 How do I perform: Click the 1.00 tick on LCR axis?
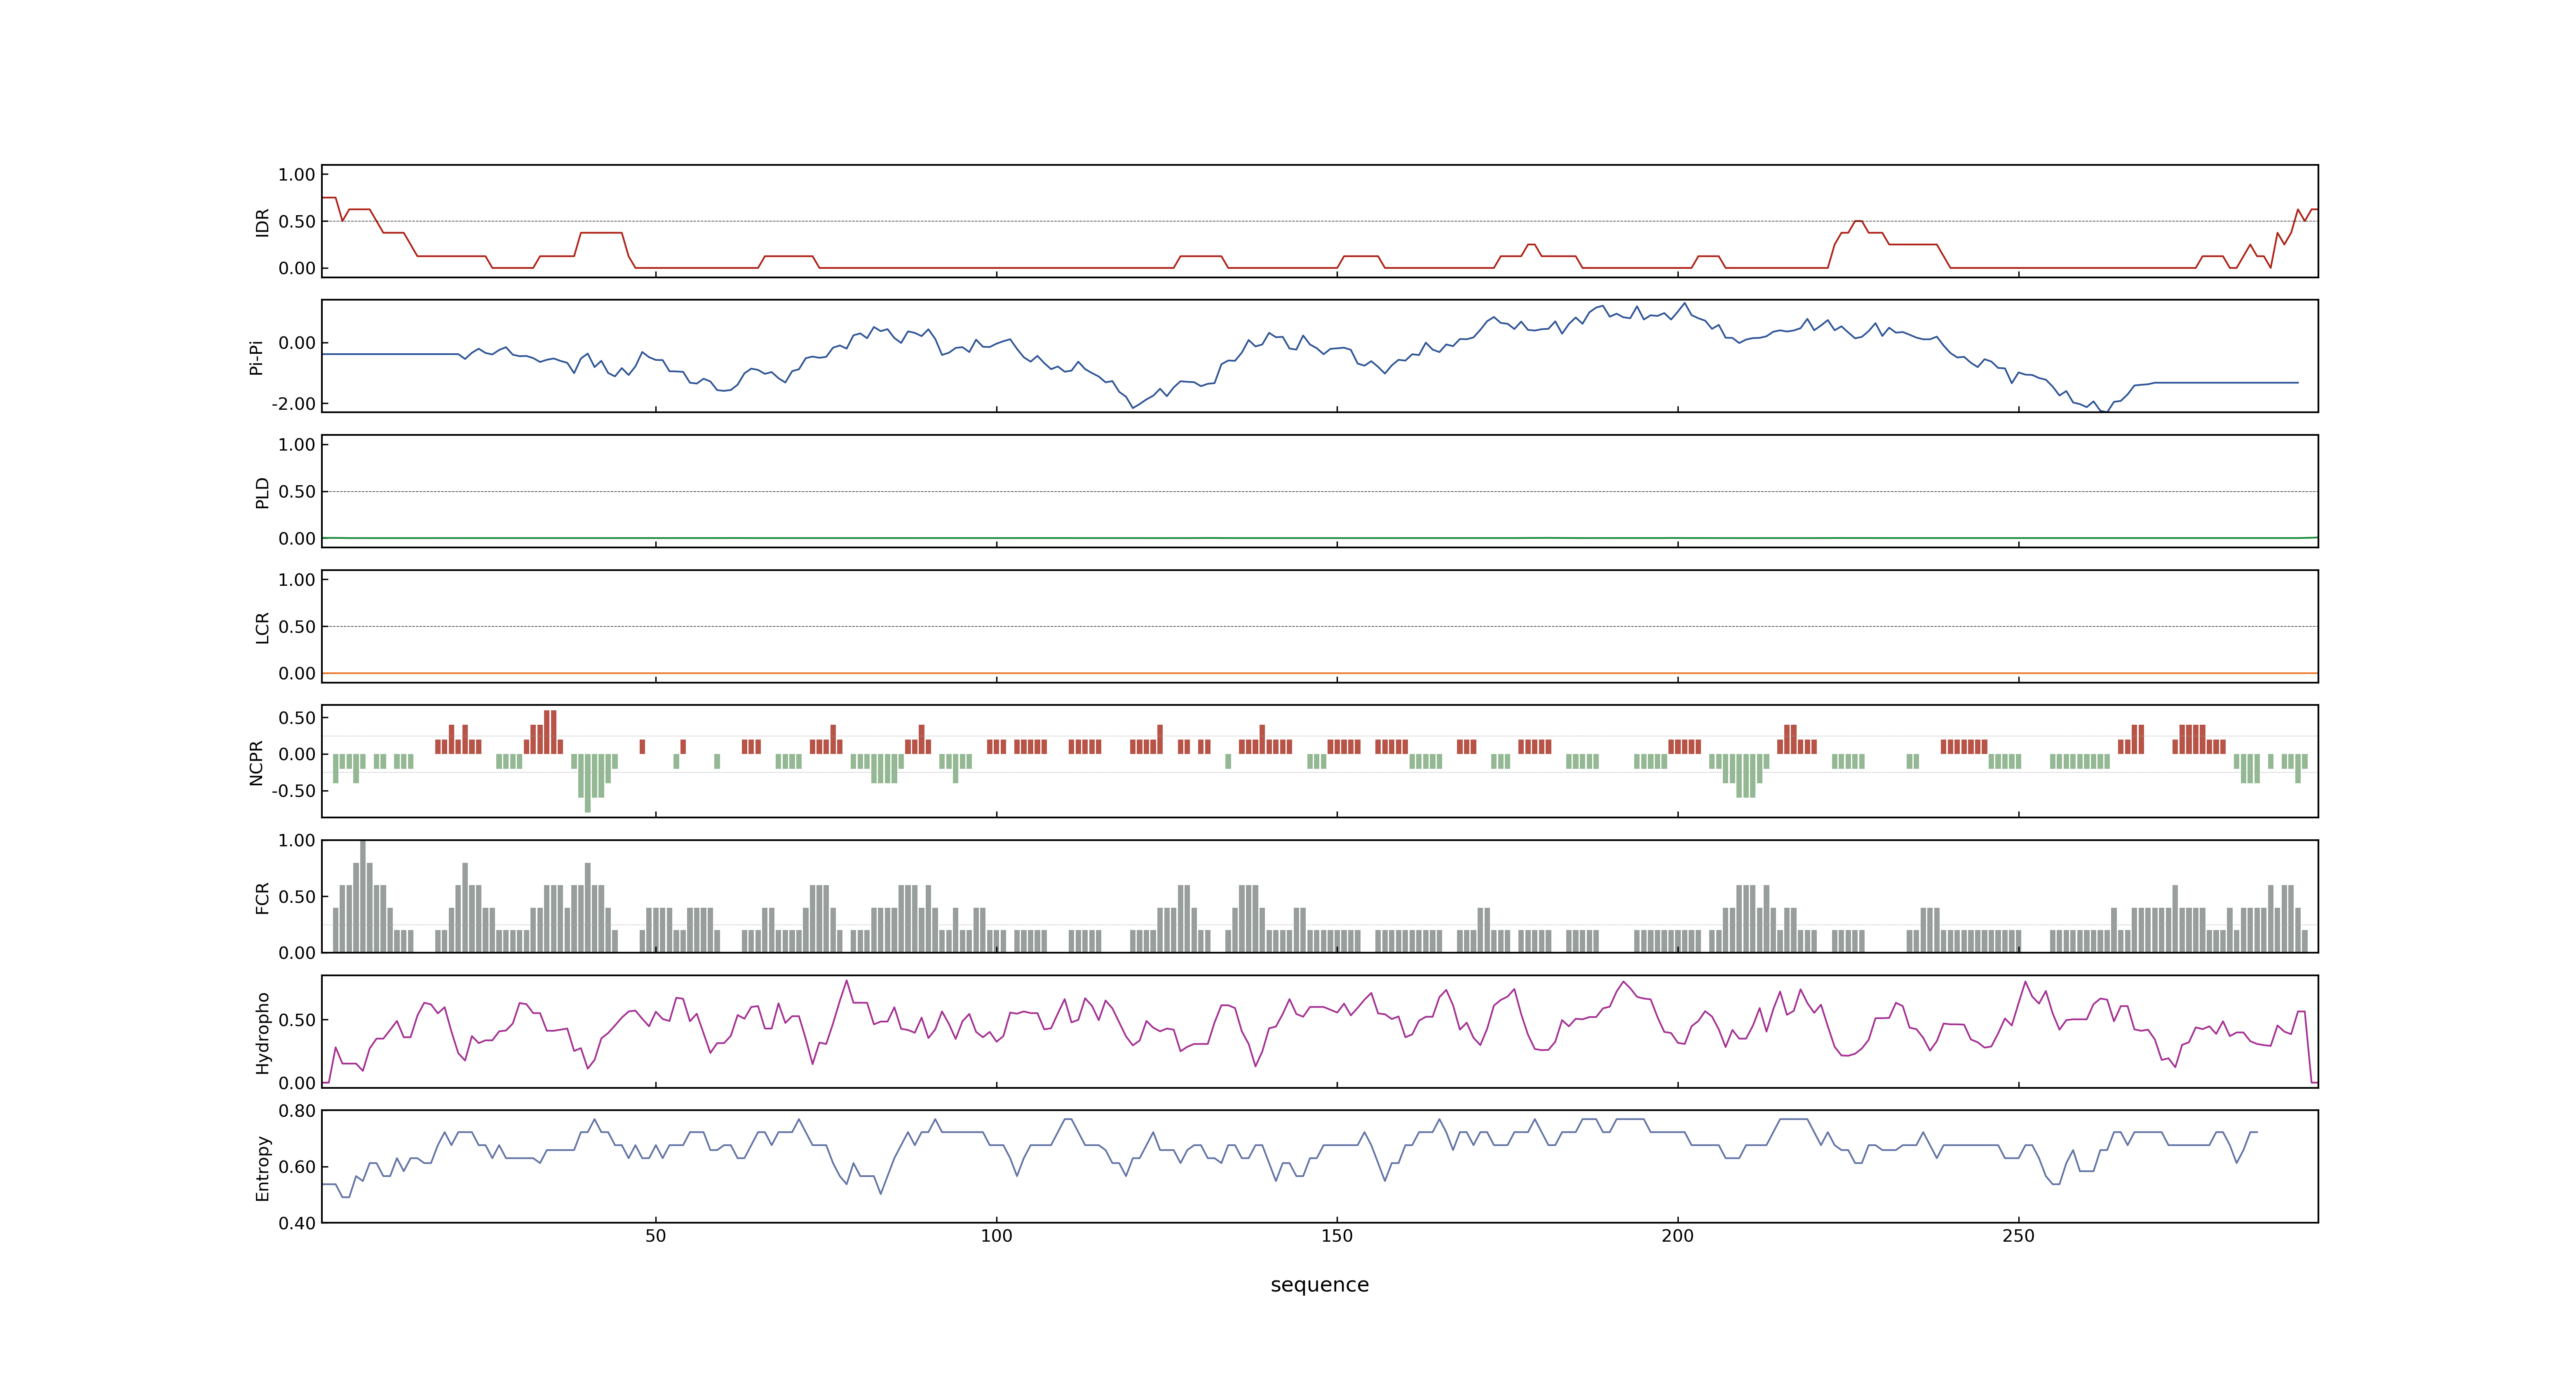297,579
